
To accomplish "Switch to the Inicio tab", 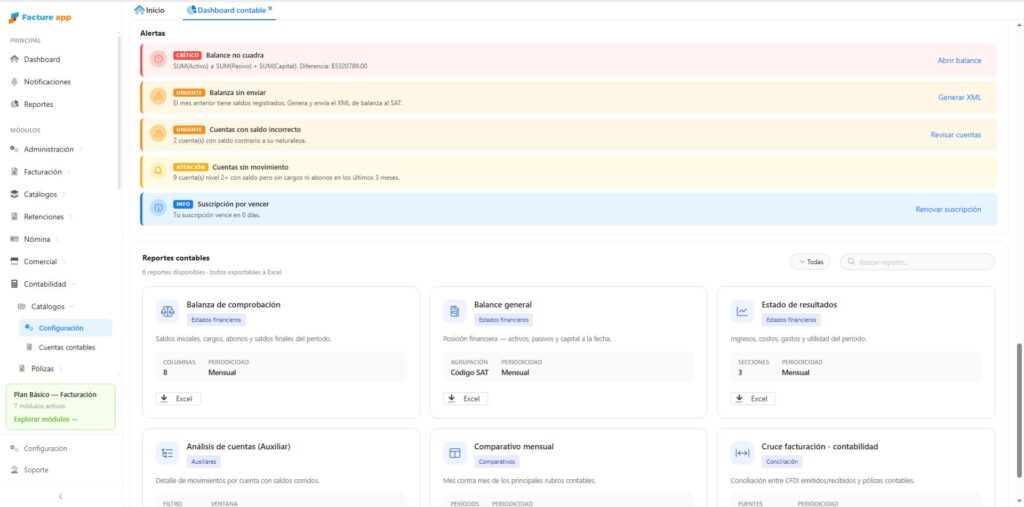I will click(150, 10).
